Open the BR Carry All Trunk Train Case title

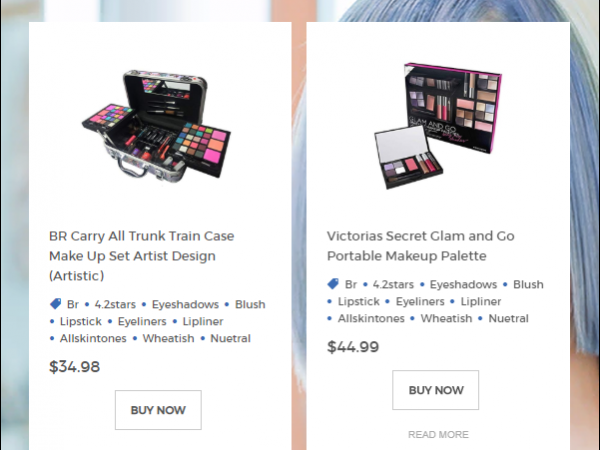click(x=142, y=256)
